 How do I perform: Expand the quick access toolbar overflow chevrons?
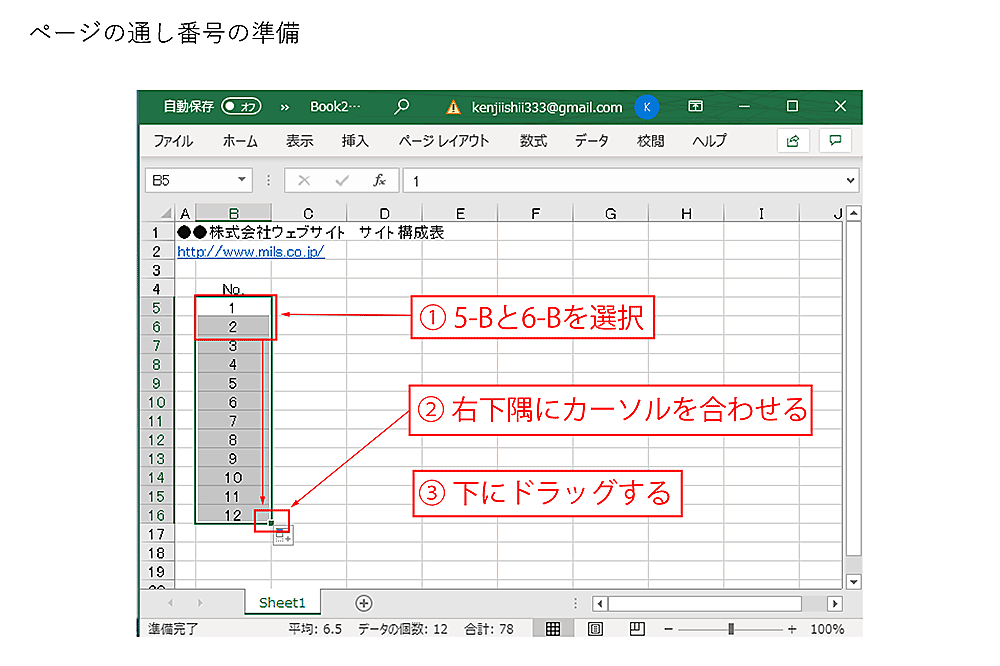[x=284, y=107]
